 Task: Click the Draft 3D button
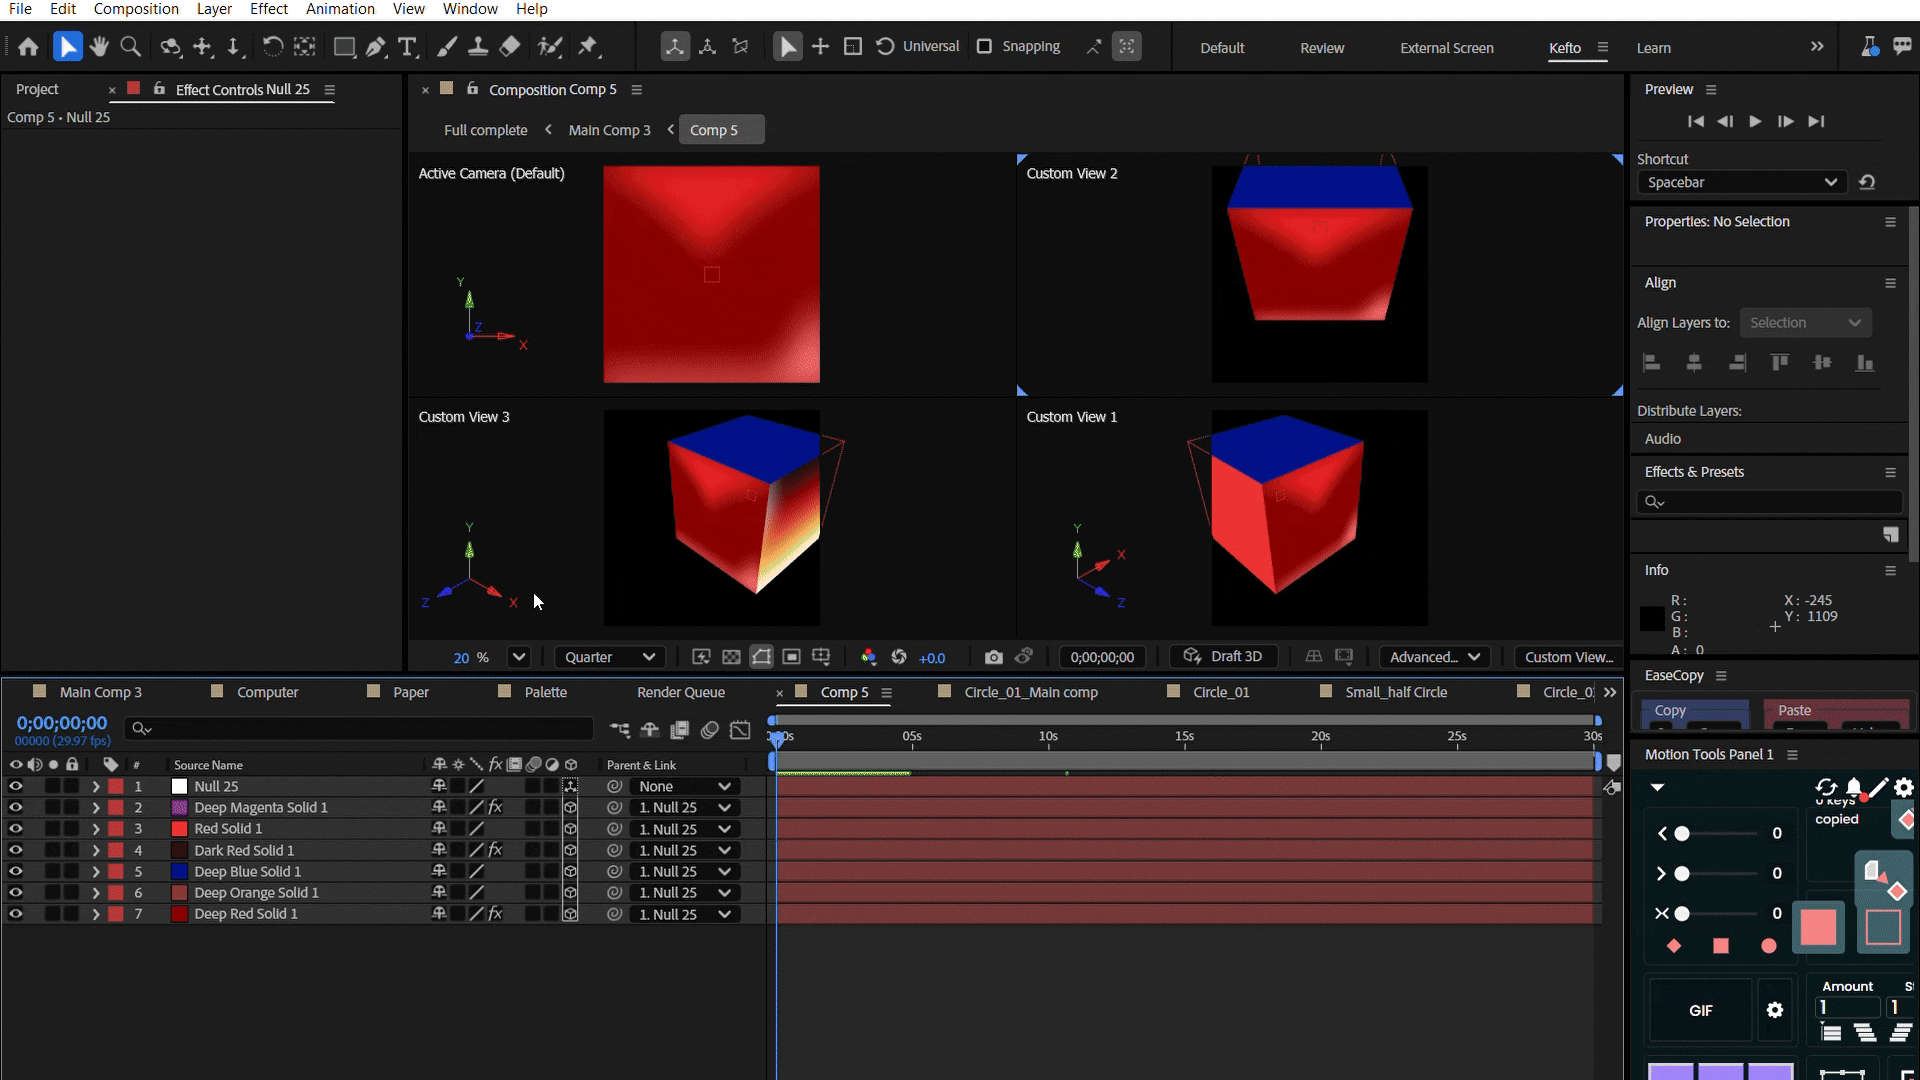click(x=1224, y=657)
